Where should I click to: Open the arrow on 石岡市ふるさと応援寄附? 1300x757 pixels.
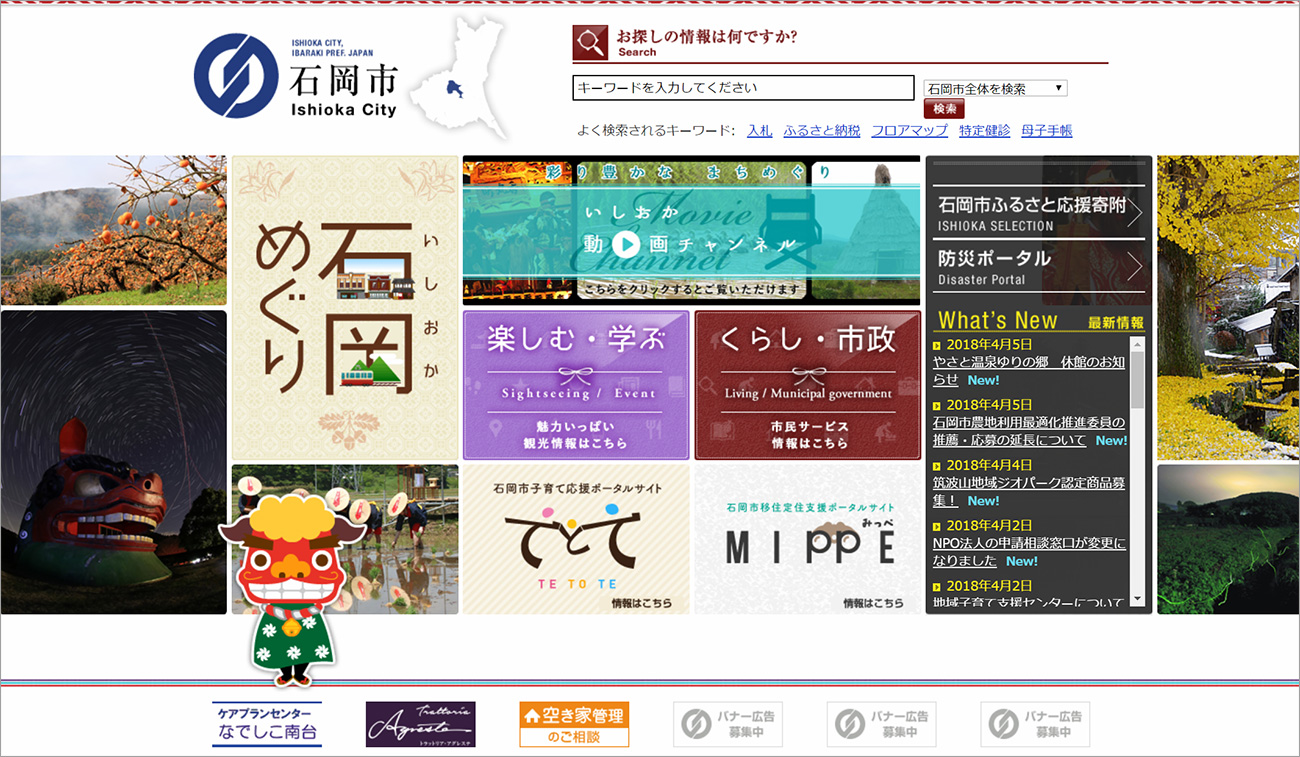pyautogui.click(x=1134, y=214)
